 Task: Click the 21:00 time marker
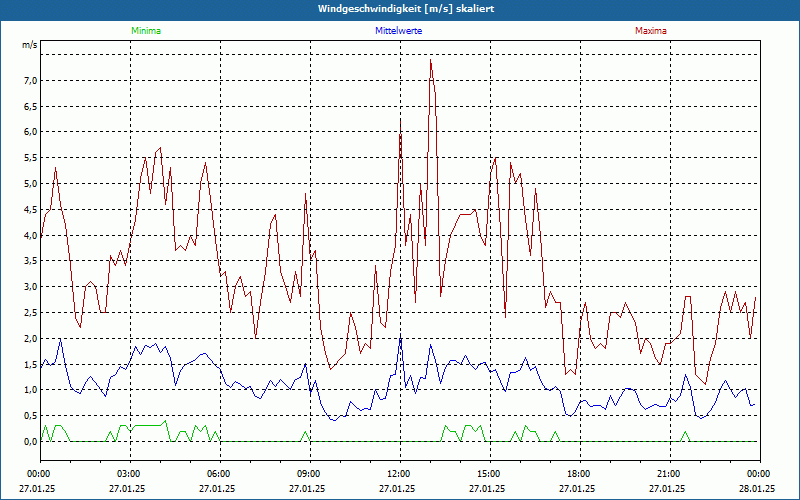pos(669,473)
